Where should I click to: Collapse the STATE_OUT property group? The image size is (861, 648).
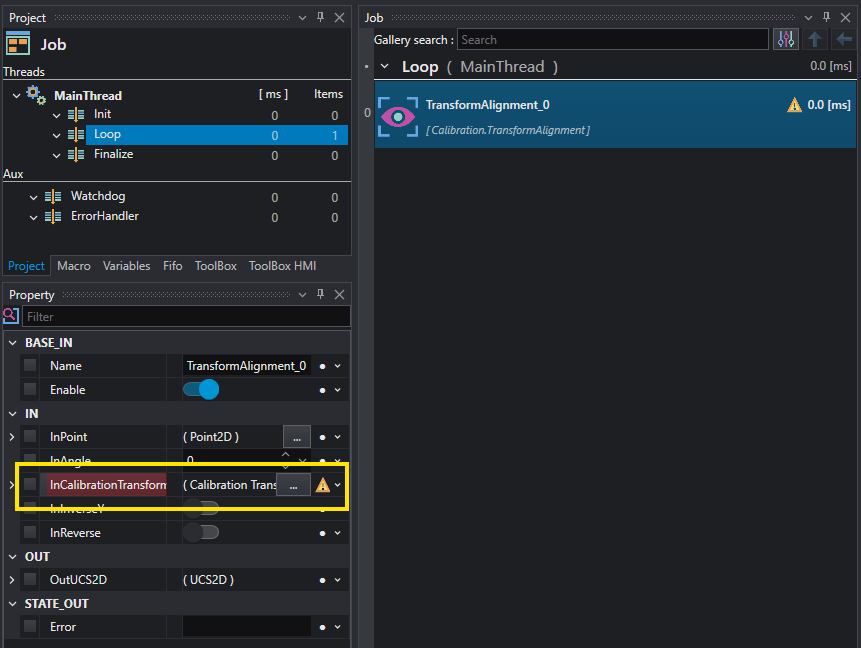click(x=13, y=604)
